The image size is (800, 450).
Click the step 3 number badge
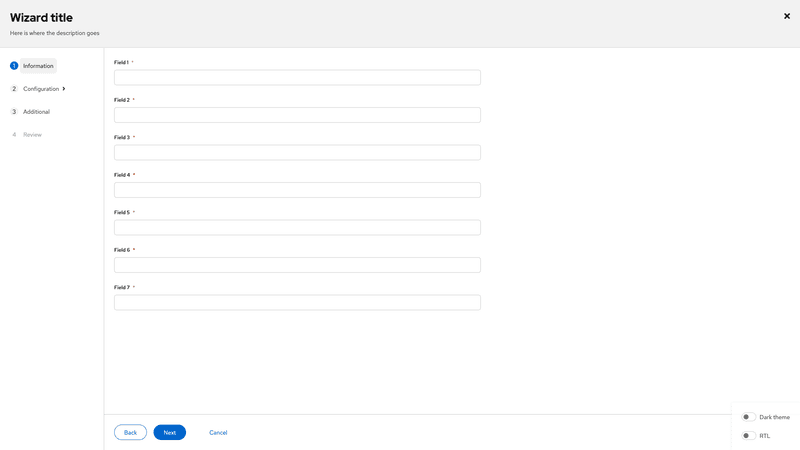(14, 112)
